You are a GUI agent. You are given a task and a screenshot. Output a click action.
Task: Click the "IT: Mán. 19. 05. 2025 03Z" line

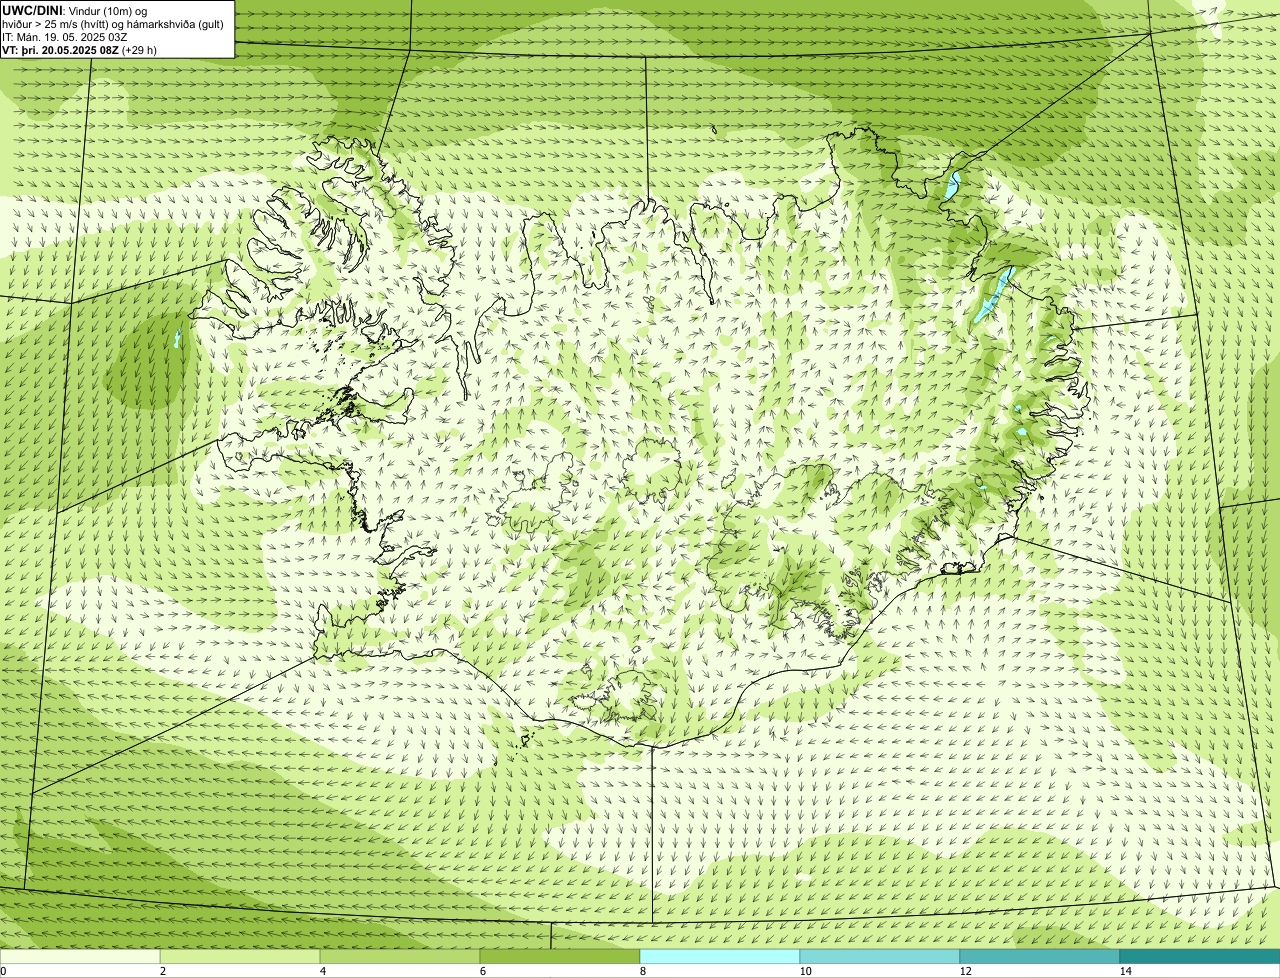coord(65,37)
